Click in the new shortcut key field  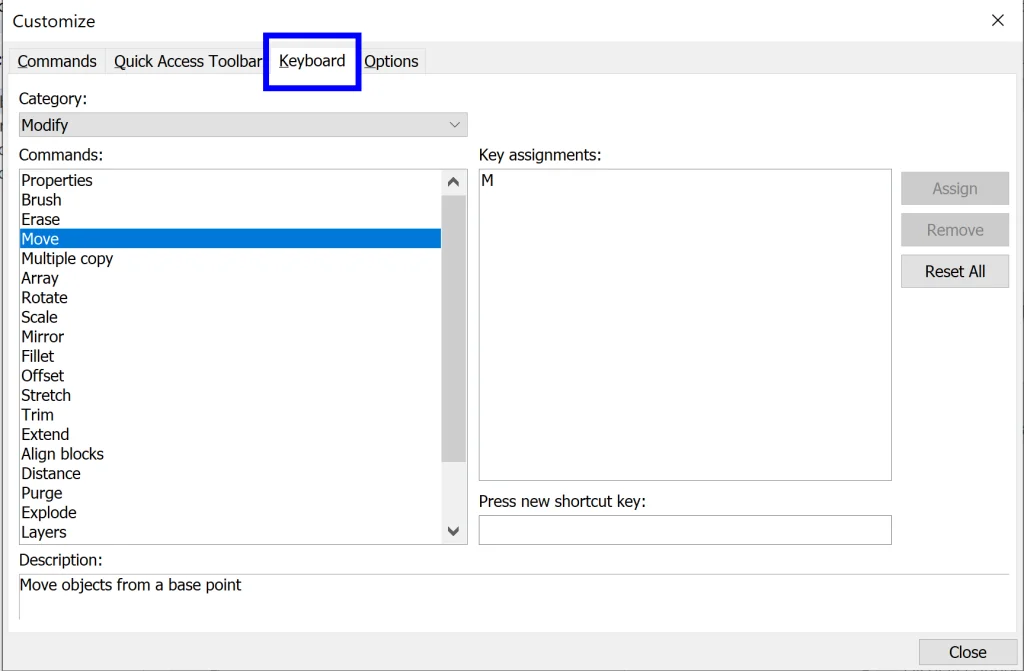[684, 530]
